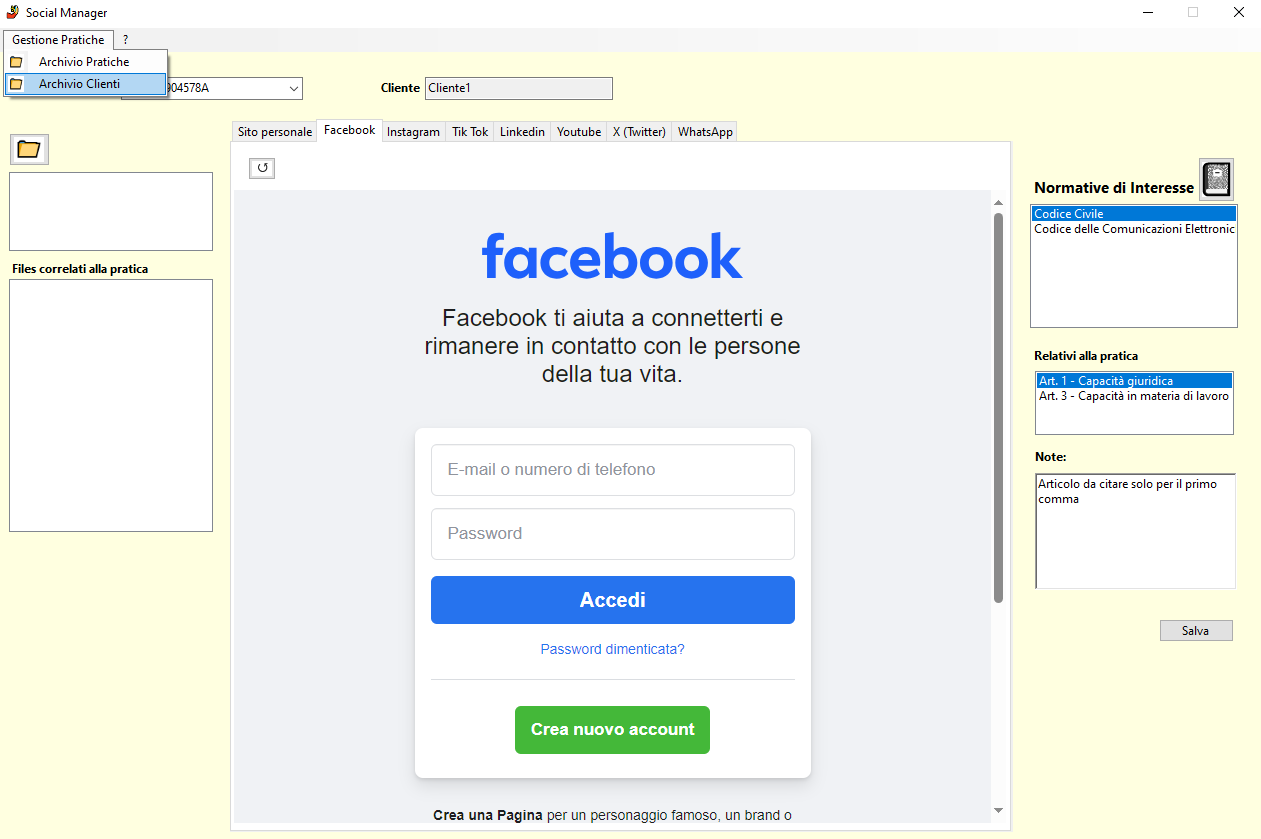Choose Archivio Pratiche from the menu
The width and height of the screenshot is (1261, 839).
(x=84, y=62)
